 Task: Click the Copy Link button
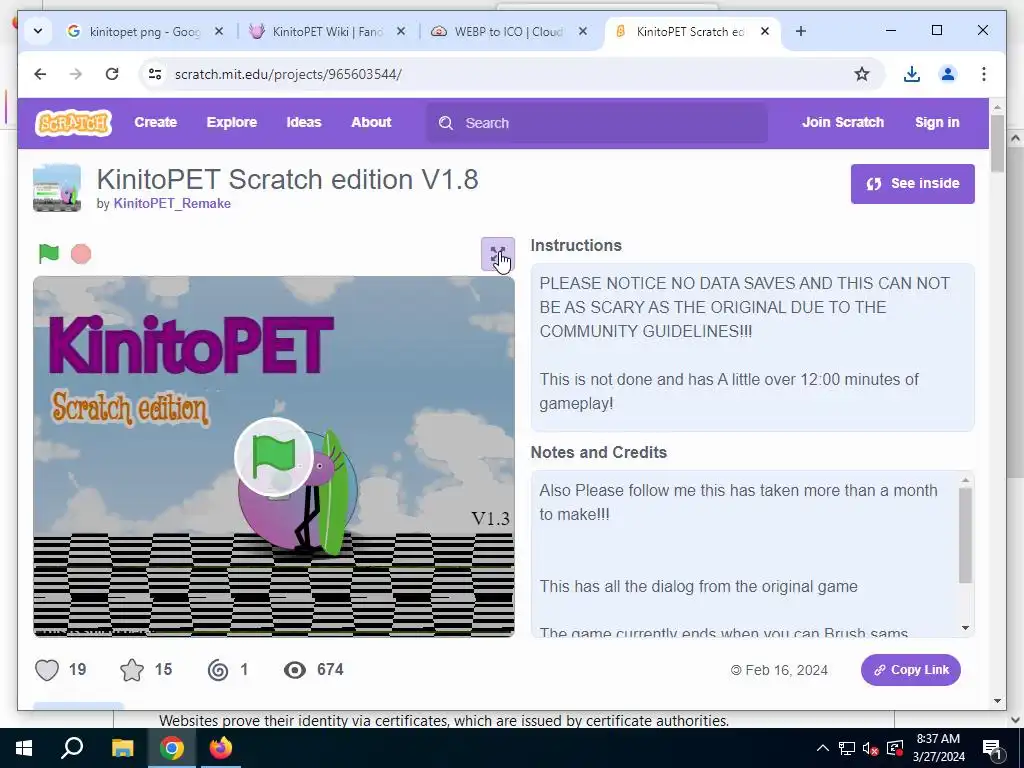910,670
